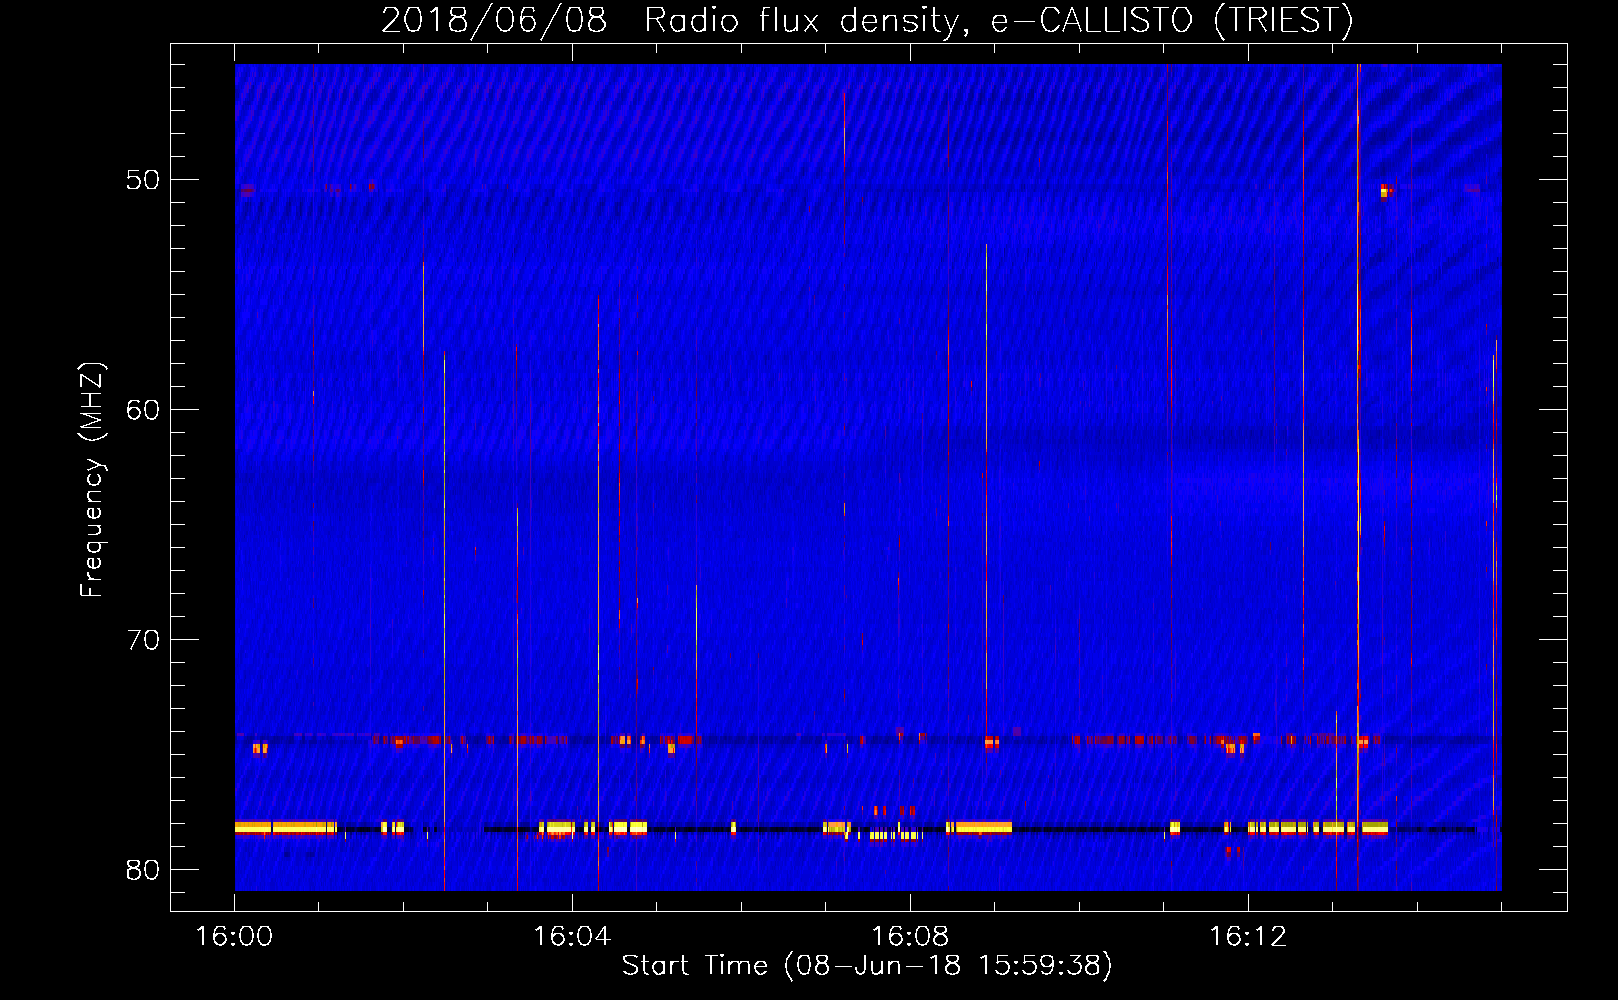Click the '50' frequency tick label
Screen dimensions: 1618x1000
tap(143, 180)
